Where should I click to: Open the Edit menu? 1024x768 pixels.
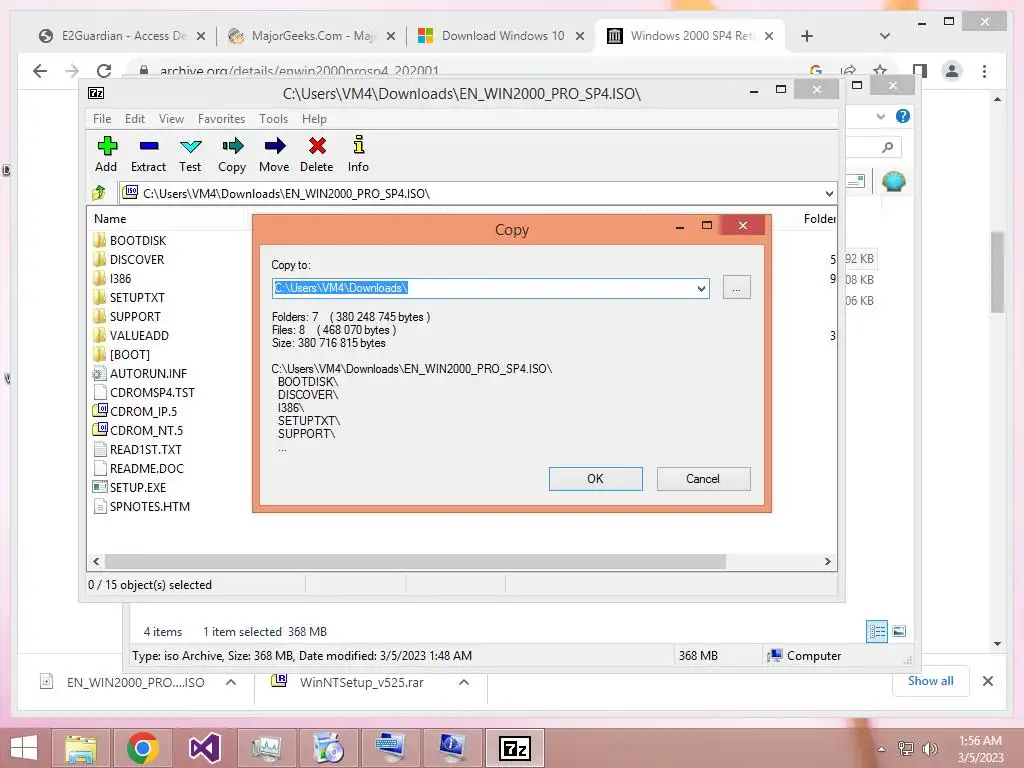(x=135, y=119)
